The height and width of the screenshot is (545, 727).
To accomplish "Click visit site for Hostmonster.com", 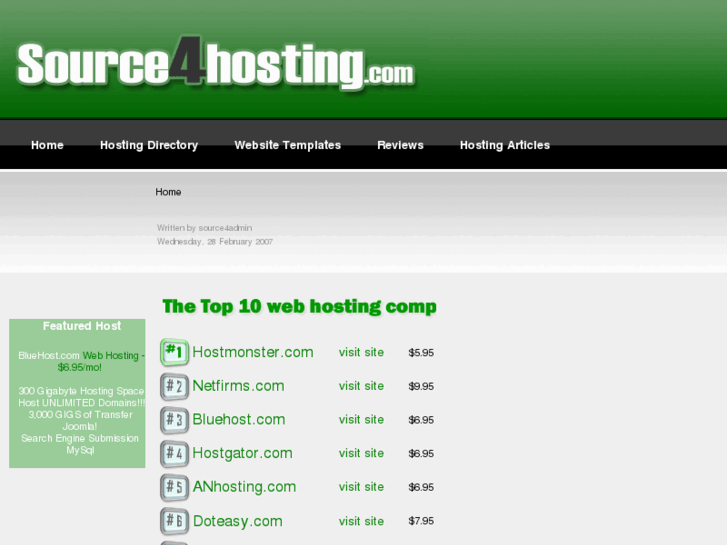I will pos(361,353).
